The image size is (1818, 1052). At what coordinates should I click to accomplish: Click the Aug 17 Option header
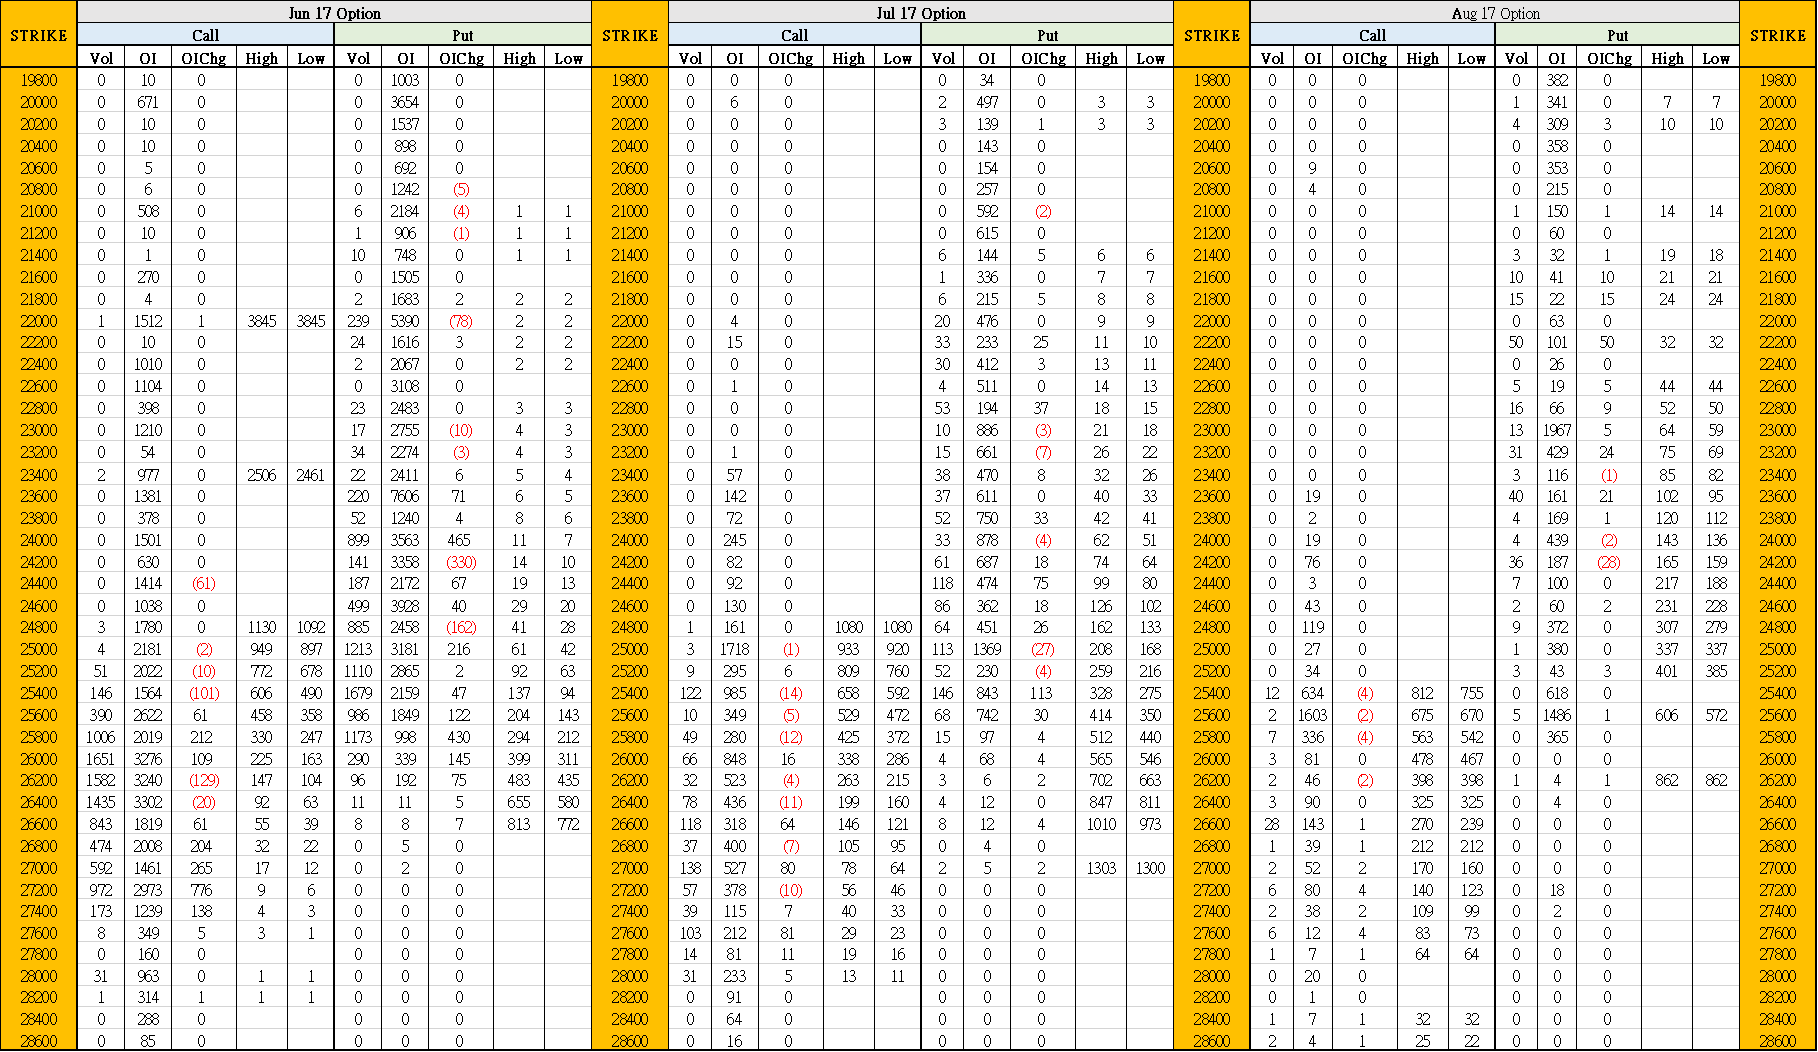tap(1494, 13)
